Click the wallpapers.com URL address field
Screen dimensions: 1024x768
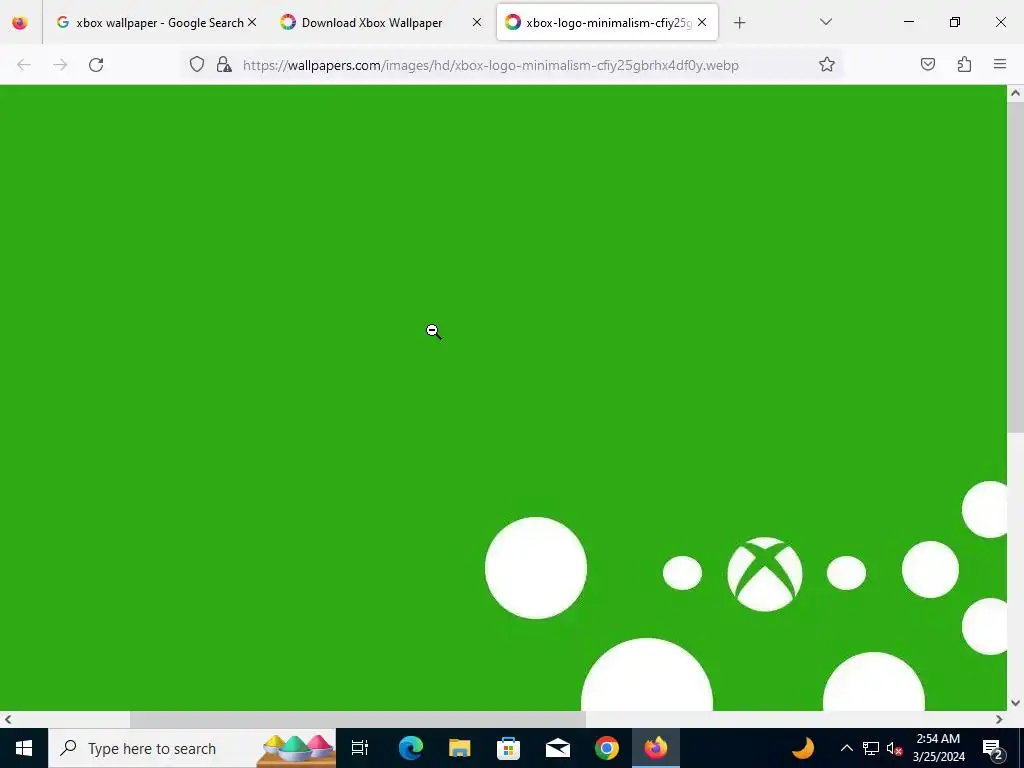(490, 65)
